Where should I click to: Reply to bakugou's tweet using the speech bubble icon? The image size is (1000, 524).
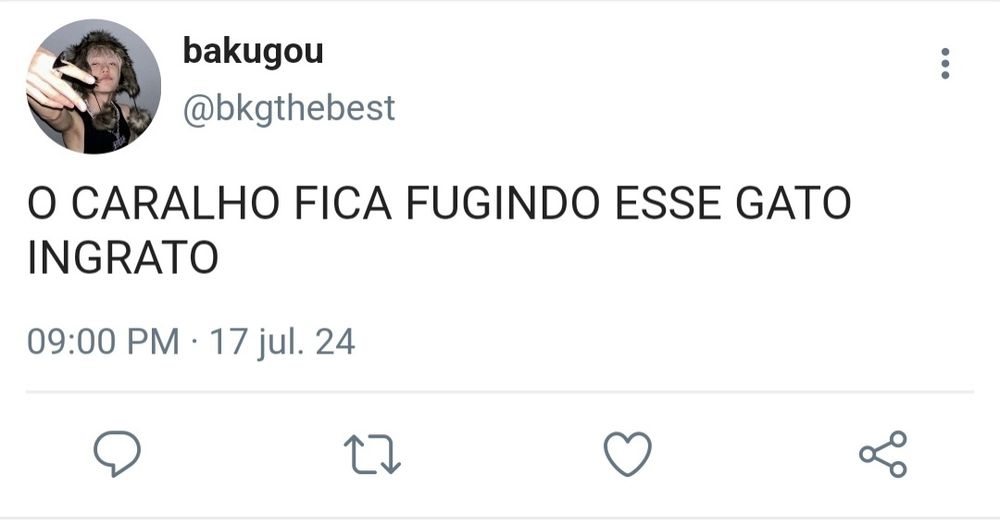click(x=117, y=453)
